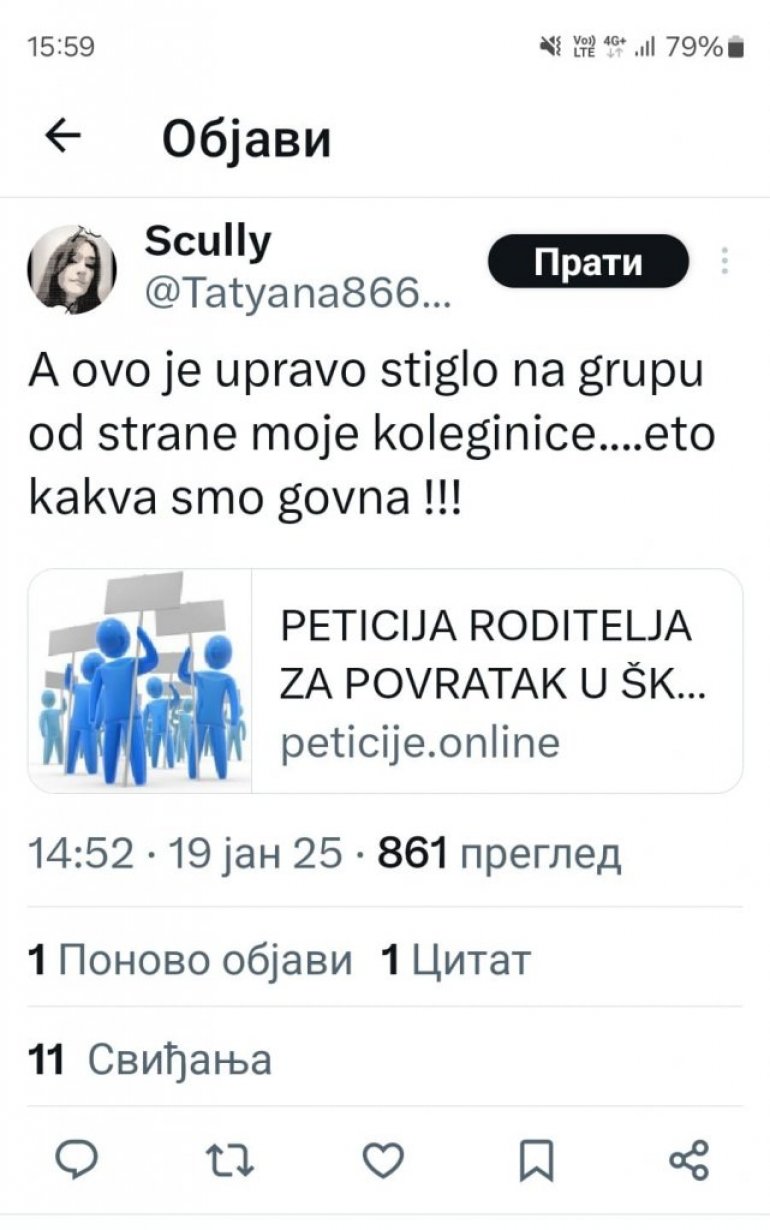Follow Scully with Прати button

click(588, 262)
